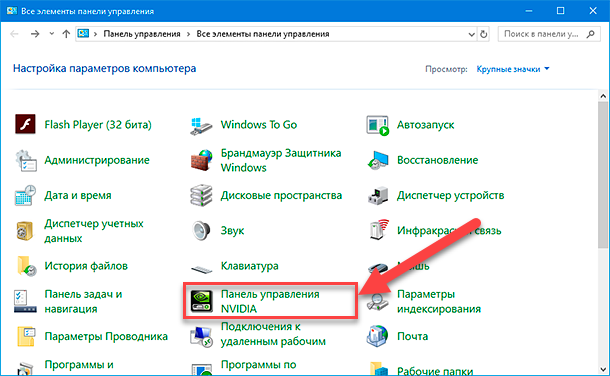Open Панель управления NVIDIA link
This screenshot has height=376, width=610.
[x=270, y=301]
